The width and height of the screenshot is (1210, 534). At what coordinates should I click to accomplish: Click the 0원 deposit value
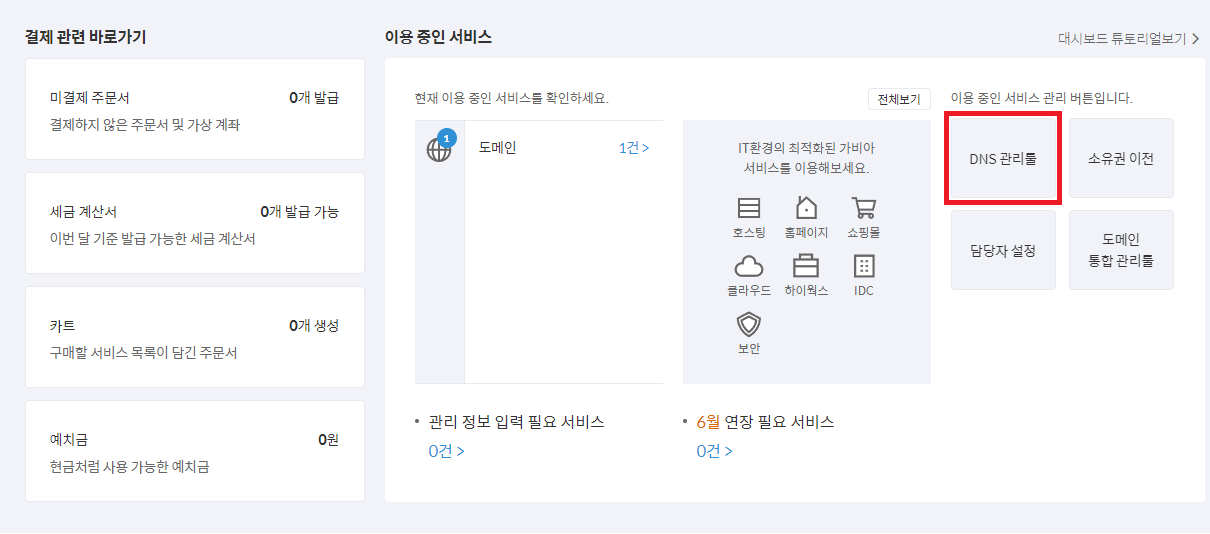coord(329,440)
